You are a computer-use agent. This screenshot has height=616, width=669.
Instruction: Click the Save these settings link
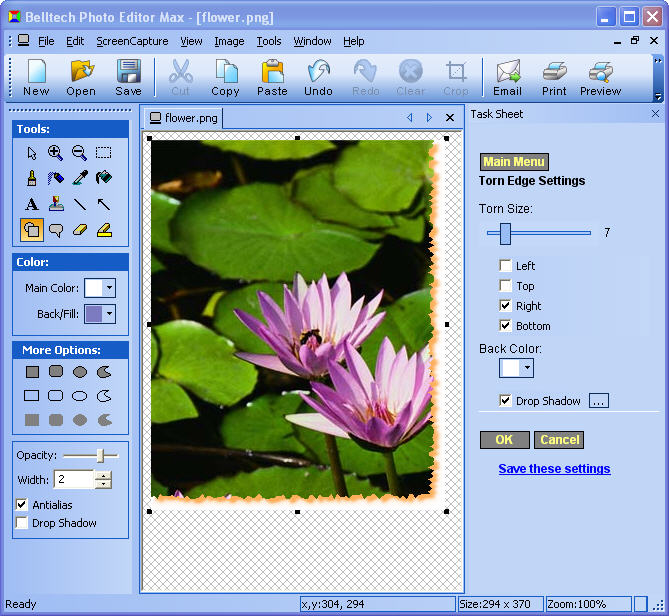[x=554, y=469]
